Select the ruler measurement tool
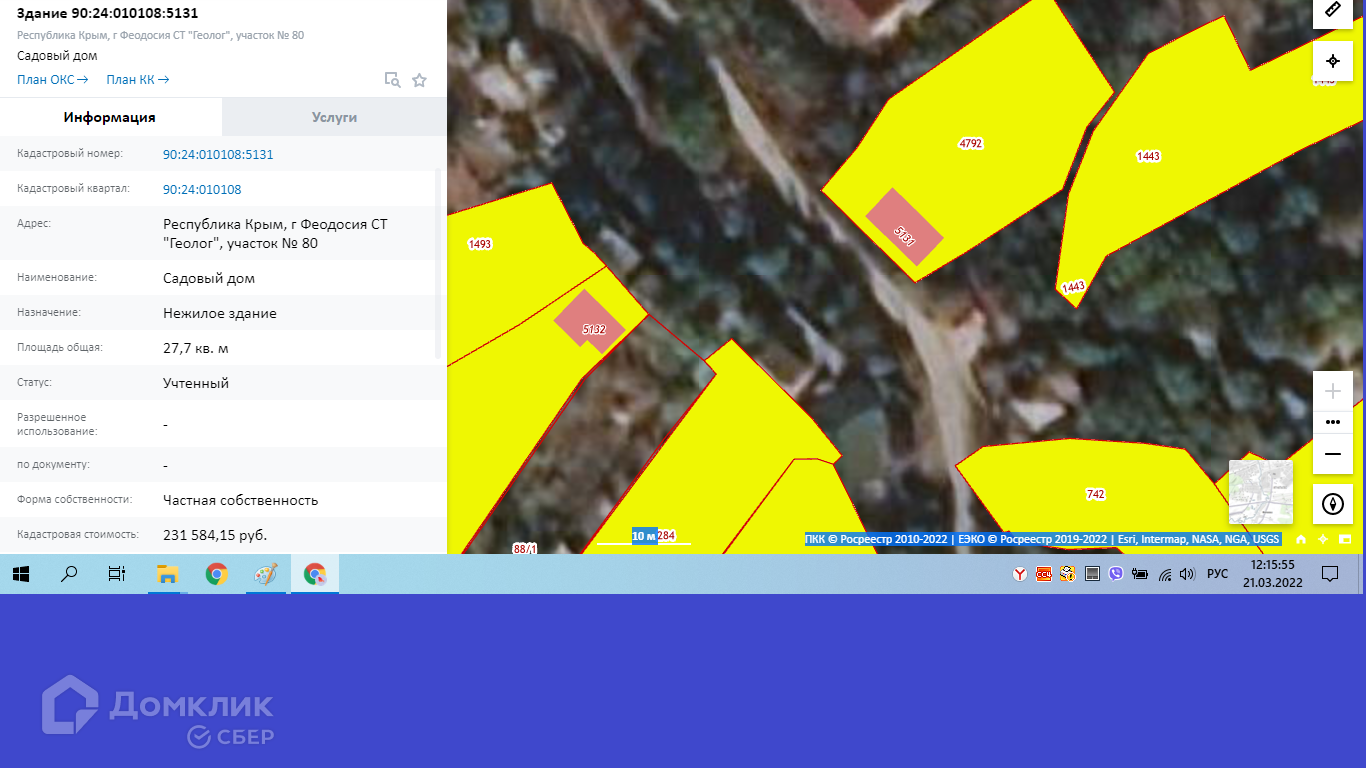The image size is (1366, 768). coord(1332,11)
